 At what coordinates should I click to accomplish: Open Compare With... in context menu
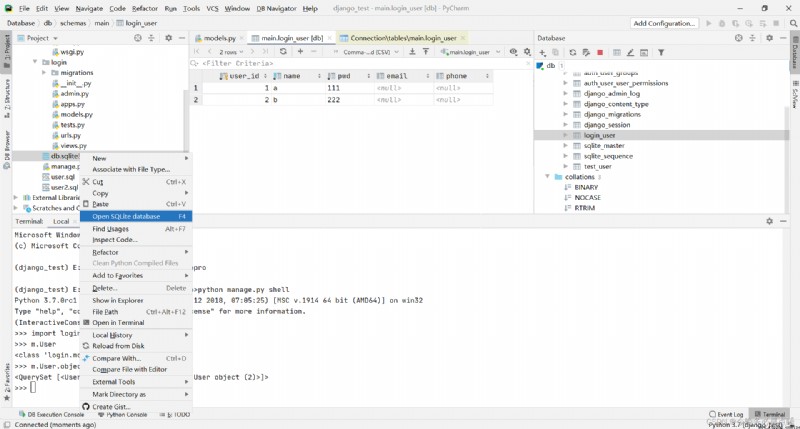click(136, 359)
